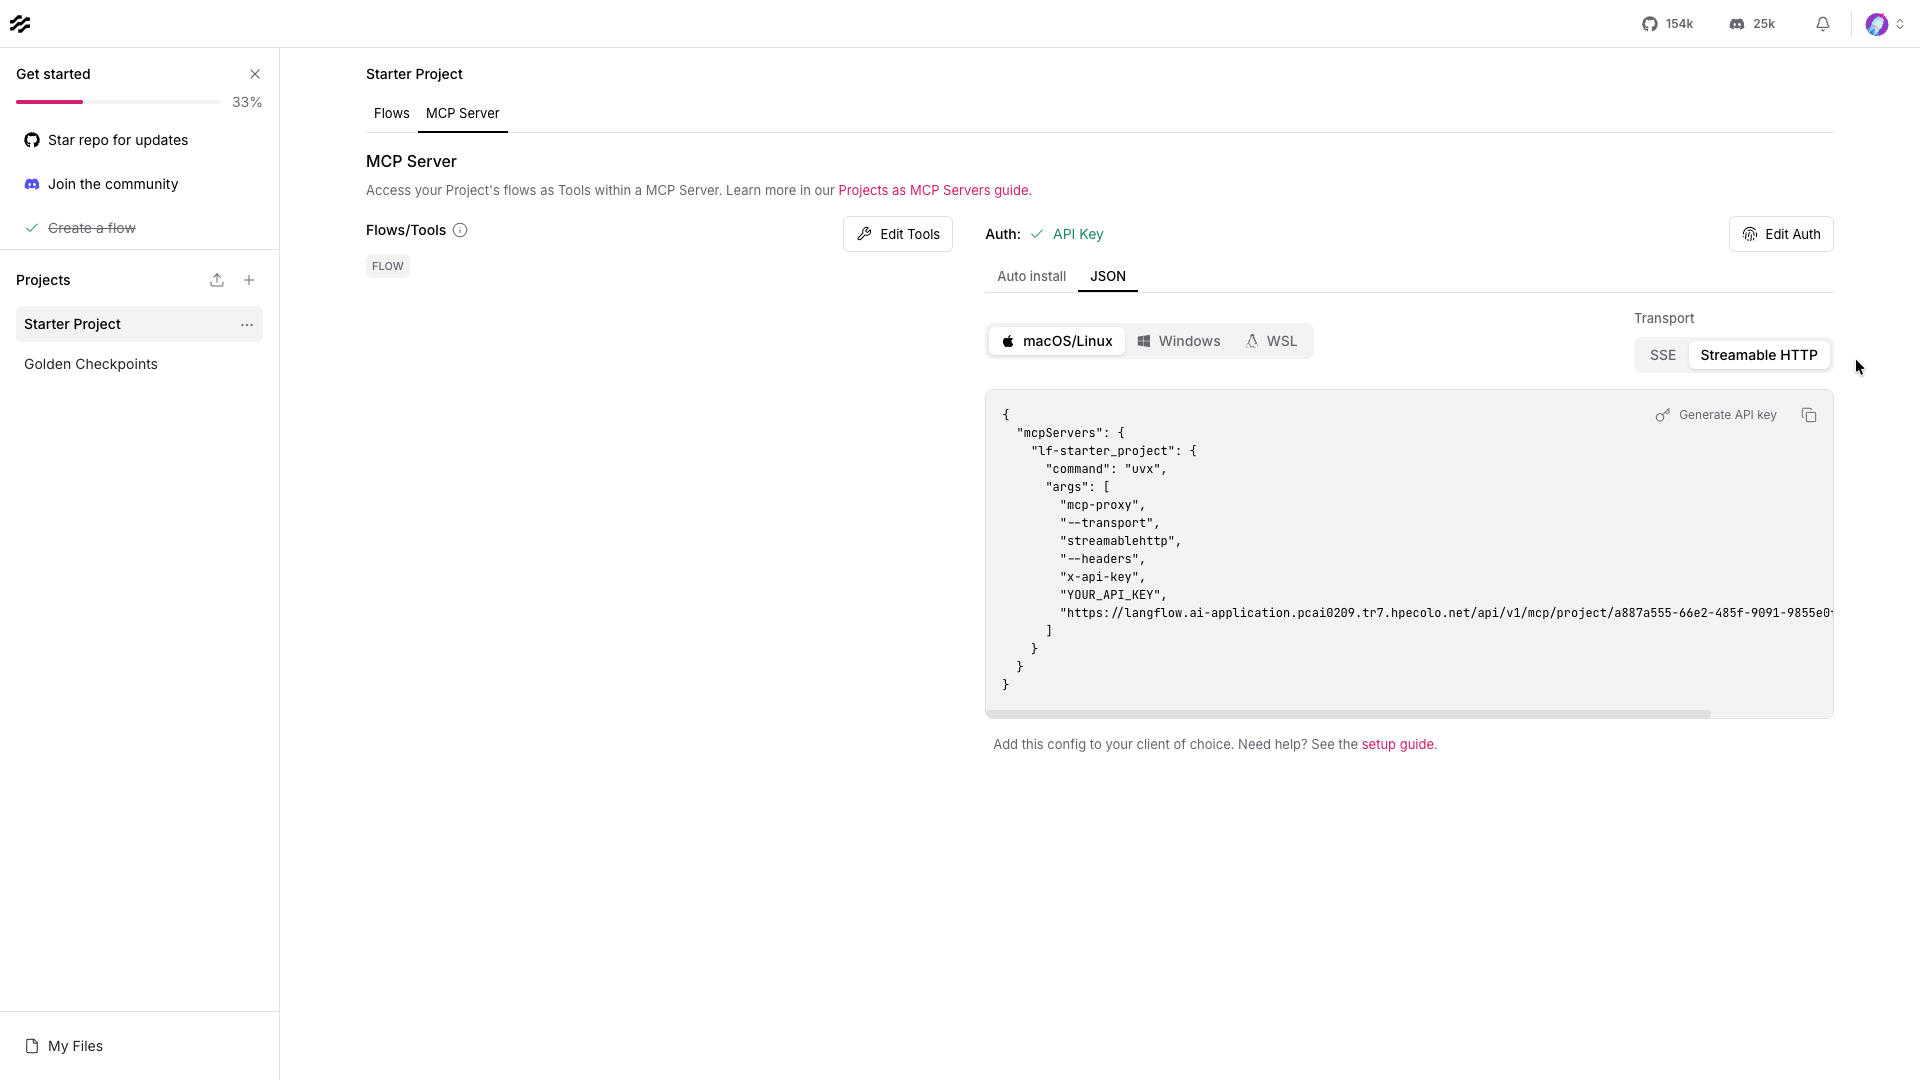Open the user profile avatar menu
This screenshot has height=1080, width=1920.
point(1885,24)
